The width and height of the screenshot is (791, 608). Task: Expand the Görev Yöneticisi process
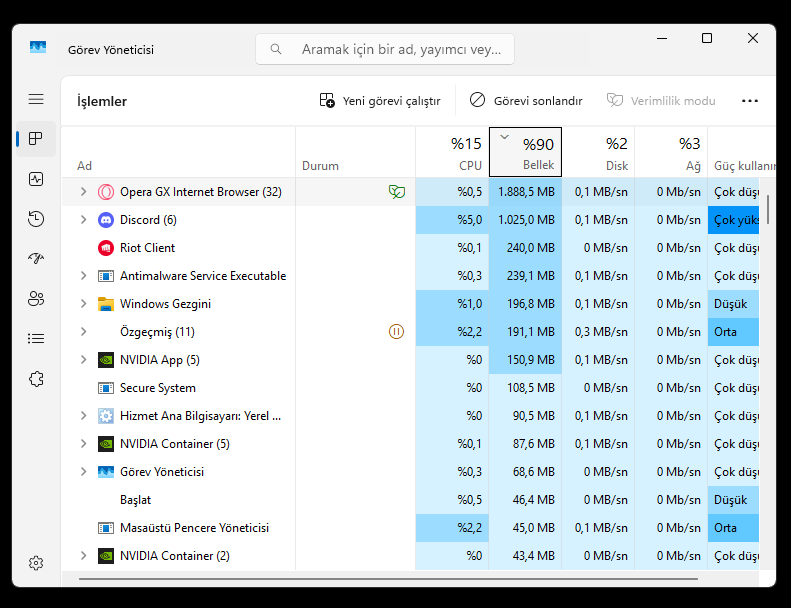[x=84, y=472]
